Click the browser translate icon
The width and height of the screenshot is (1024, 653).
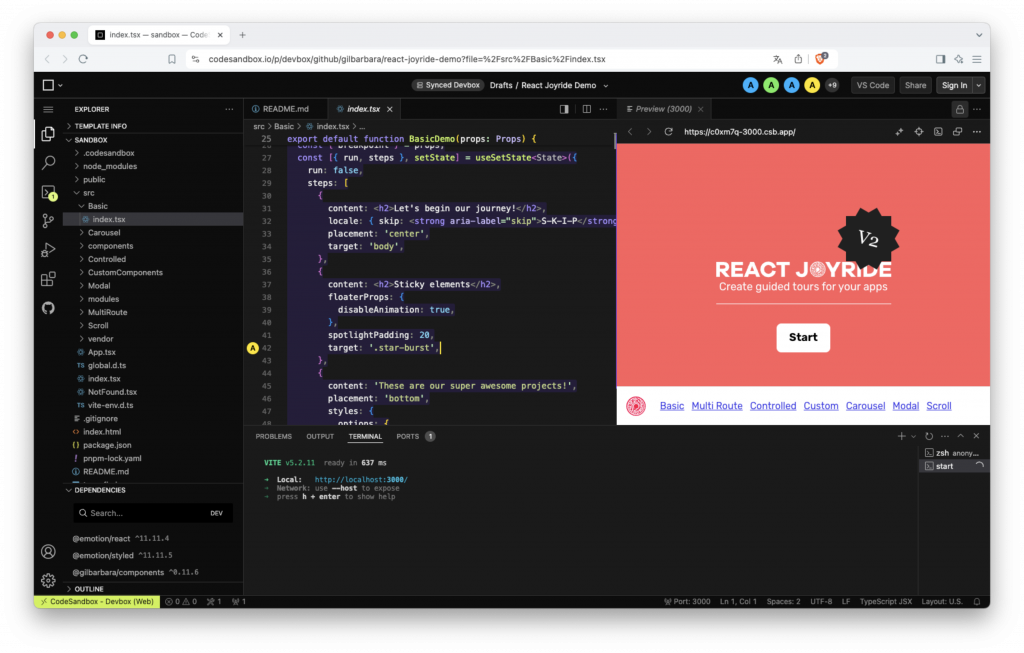778,59
